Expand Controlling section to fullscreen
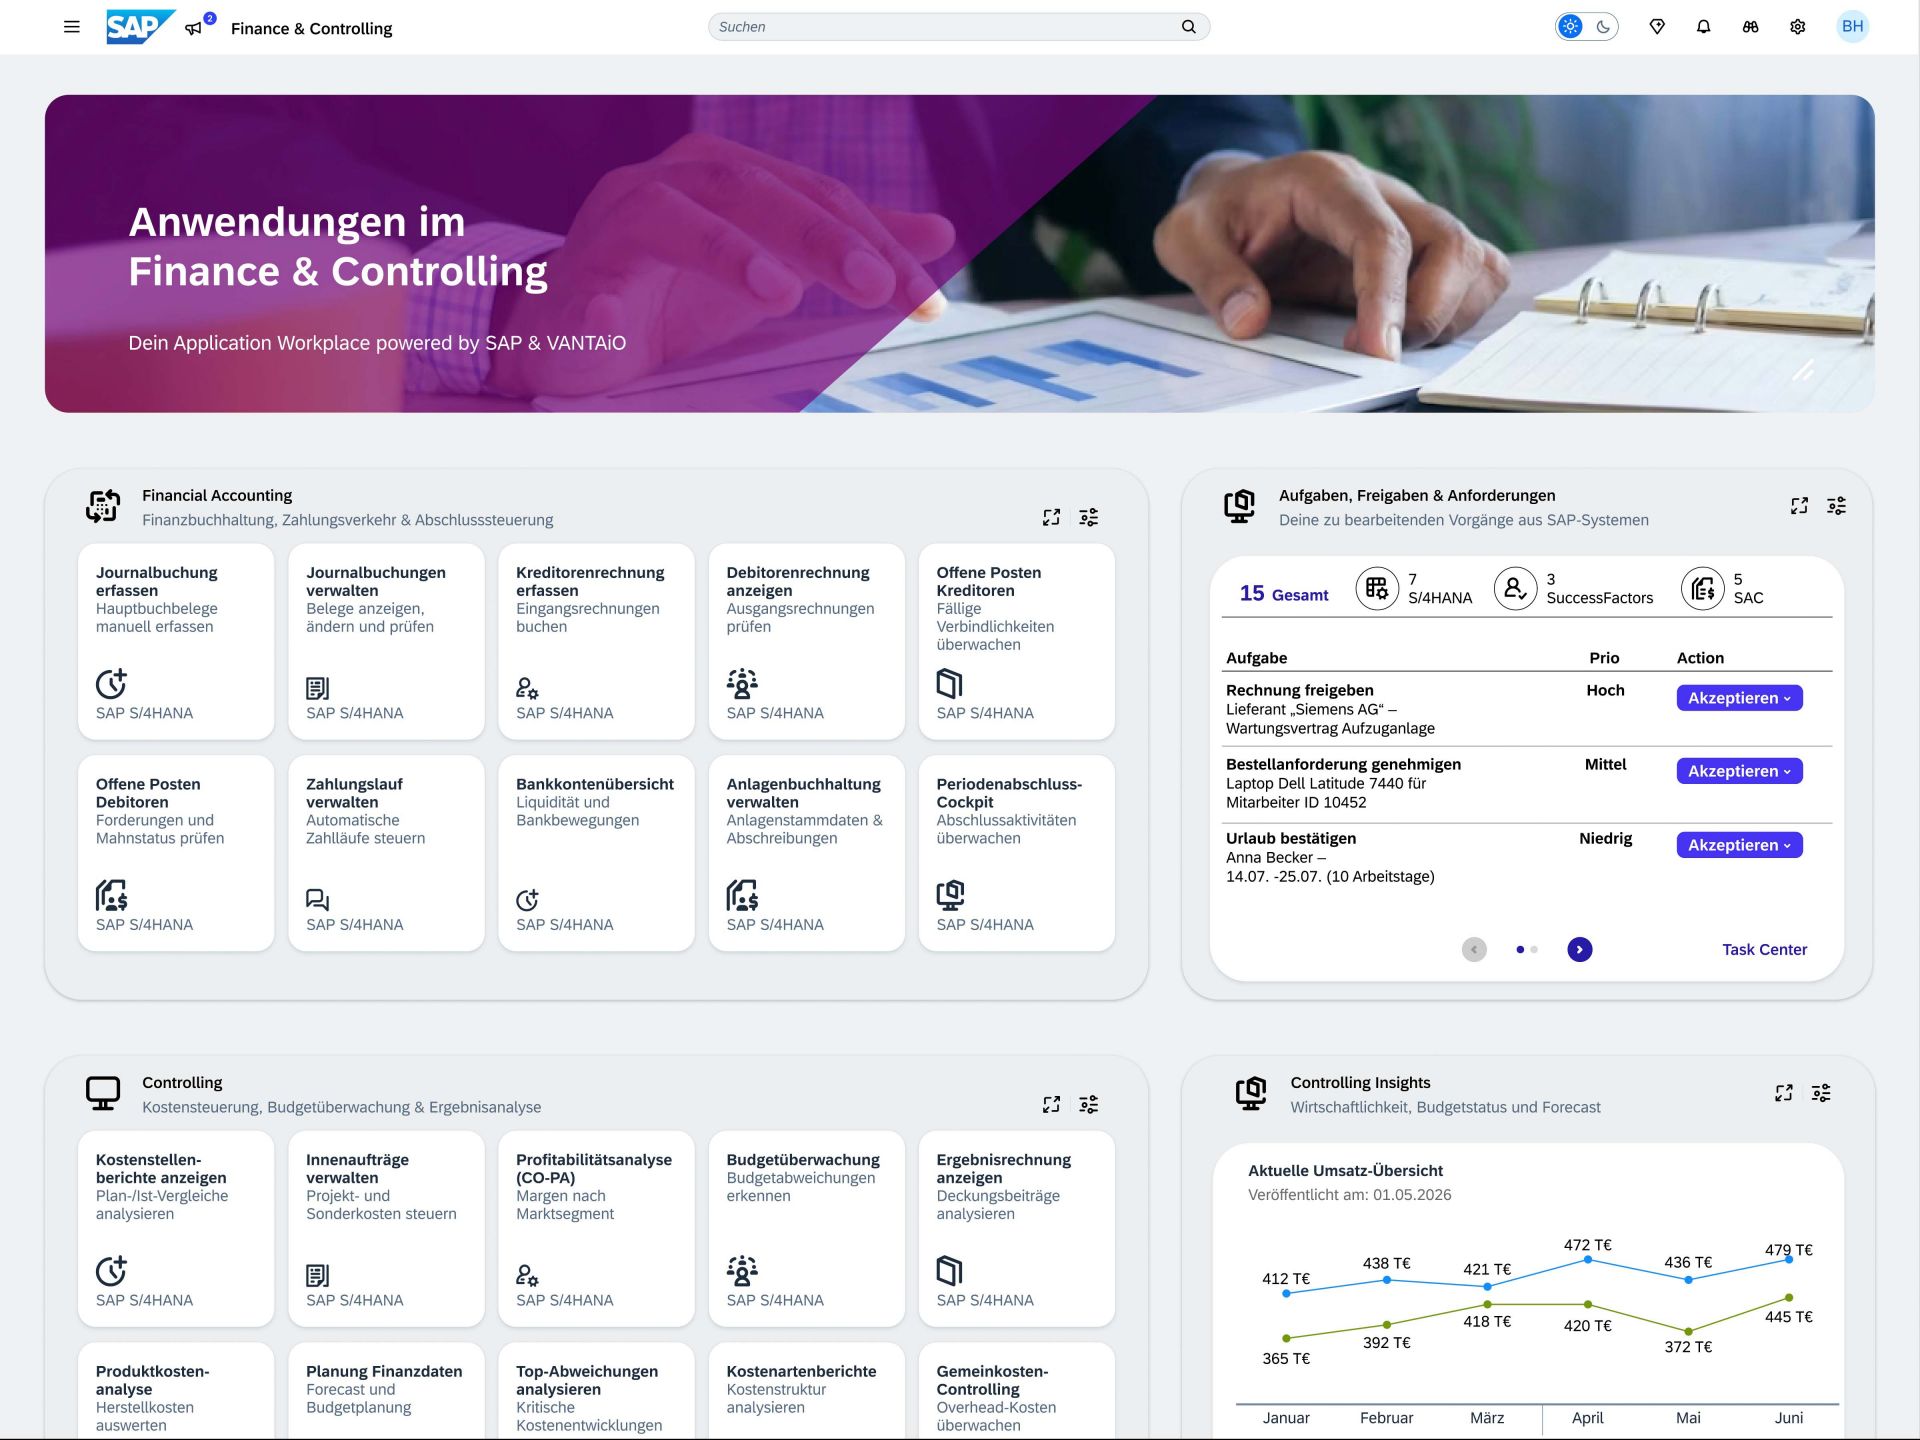 coord(1051,1104)
